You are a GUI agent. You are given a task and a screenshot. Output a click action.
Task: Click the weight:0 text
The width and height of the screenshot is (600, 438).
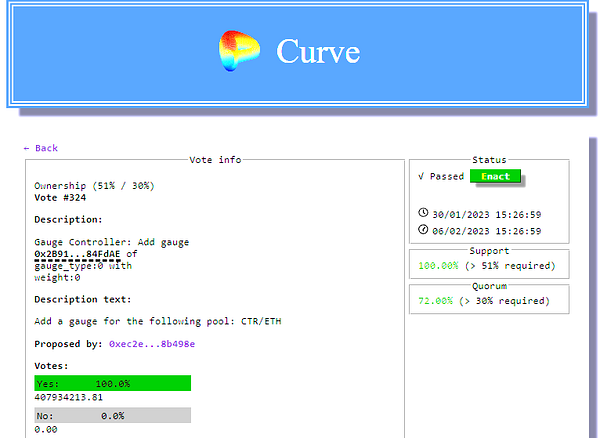57,278
